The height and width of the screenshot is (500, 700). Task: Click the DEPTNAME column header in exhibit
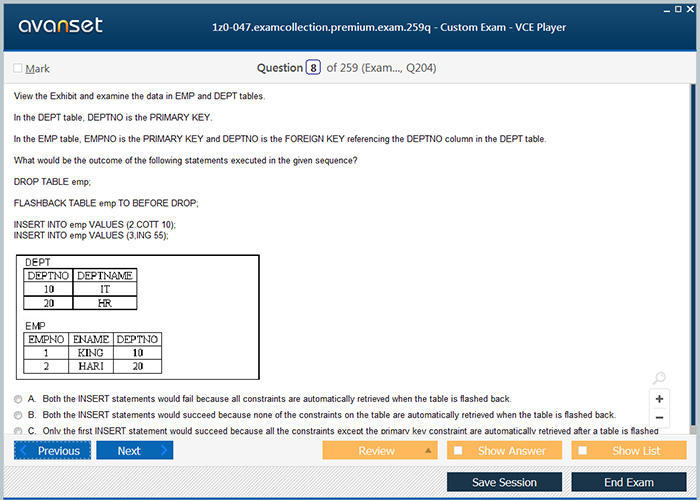[x=105, y=275]
